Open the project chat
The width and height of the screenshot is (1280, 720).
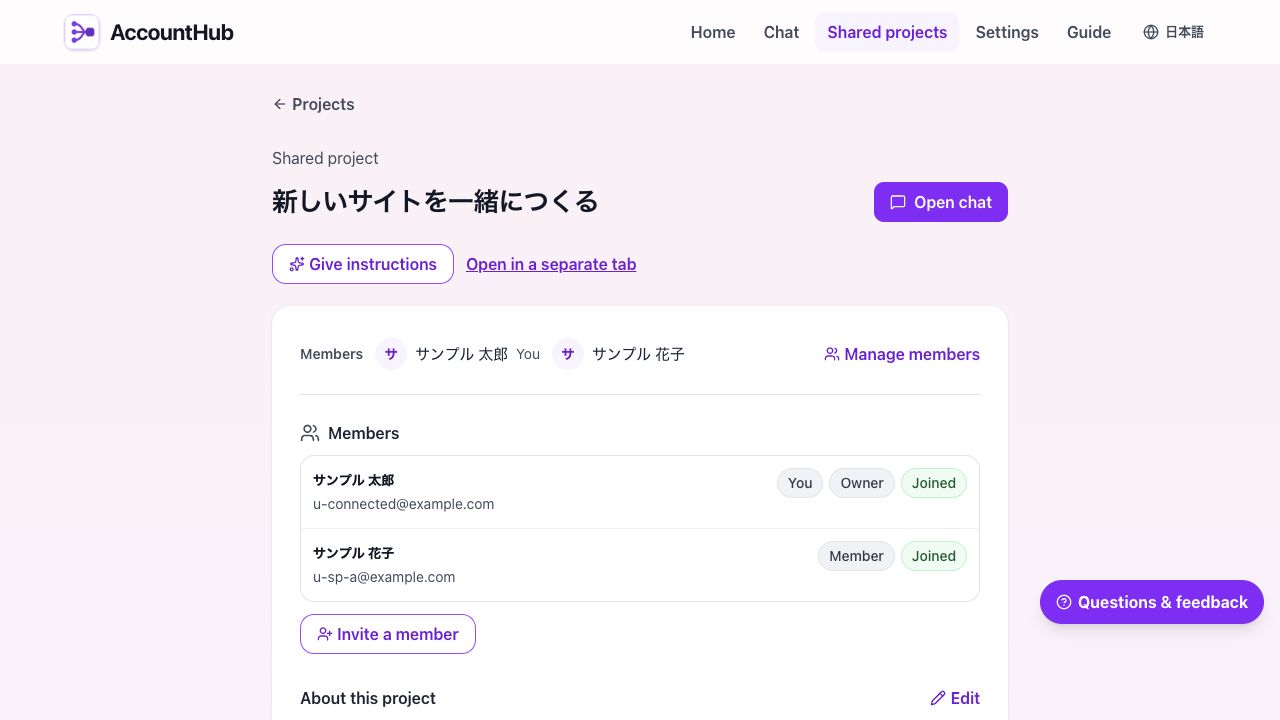[x=941, y=202]
